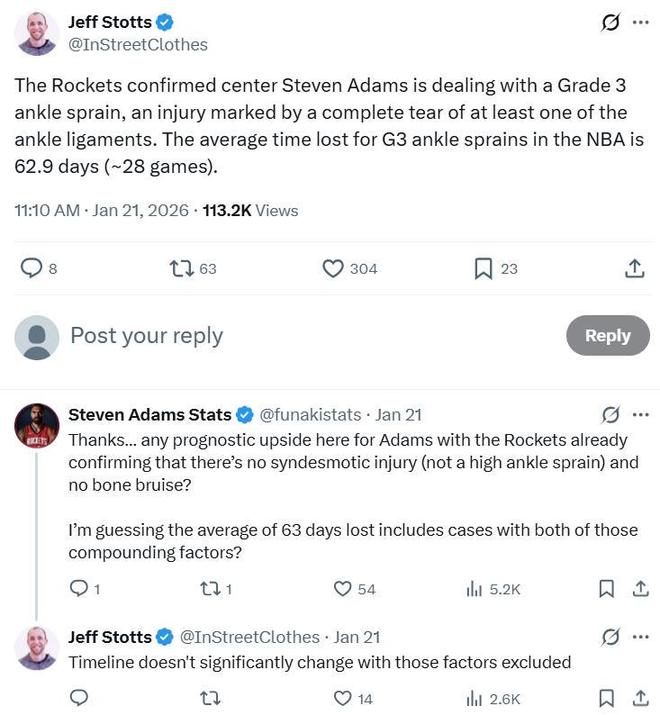Repost the Steven Adams Stats reply

[x=210, y=589]
